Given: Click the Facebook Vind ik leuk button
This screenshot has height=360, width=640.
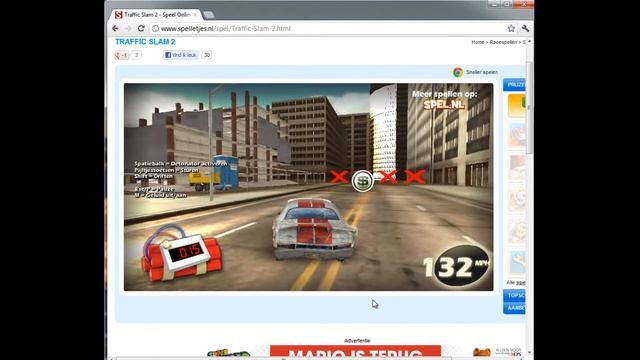Looking at the screenshot, I should coord(180,55).
